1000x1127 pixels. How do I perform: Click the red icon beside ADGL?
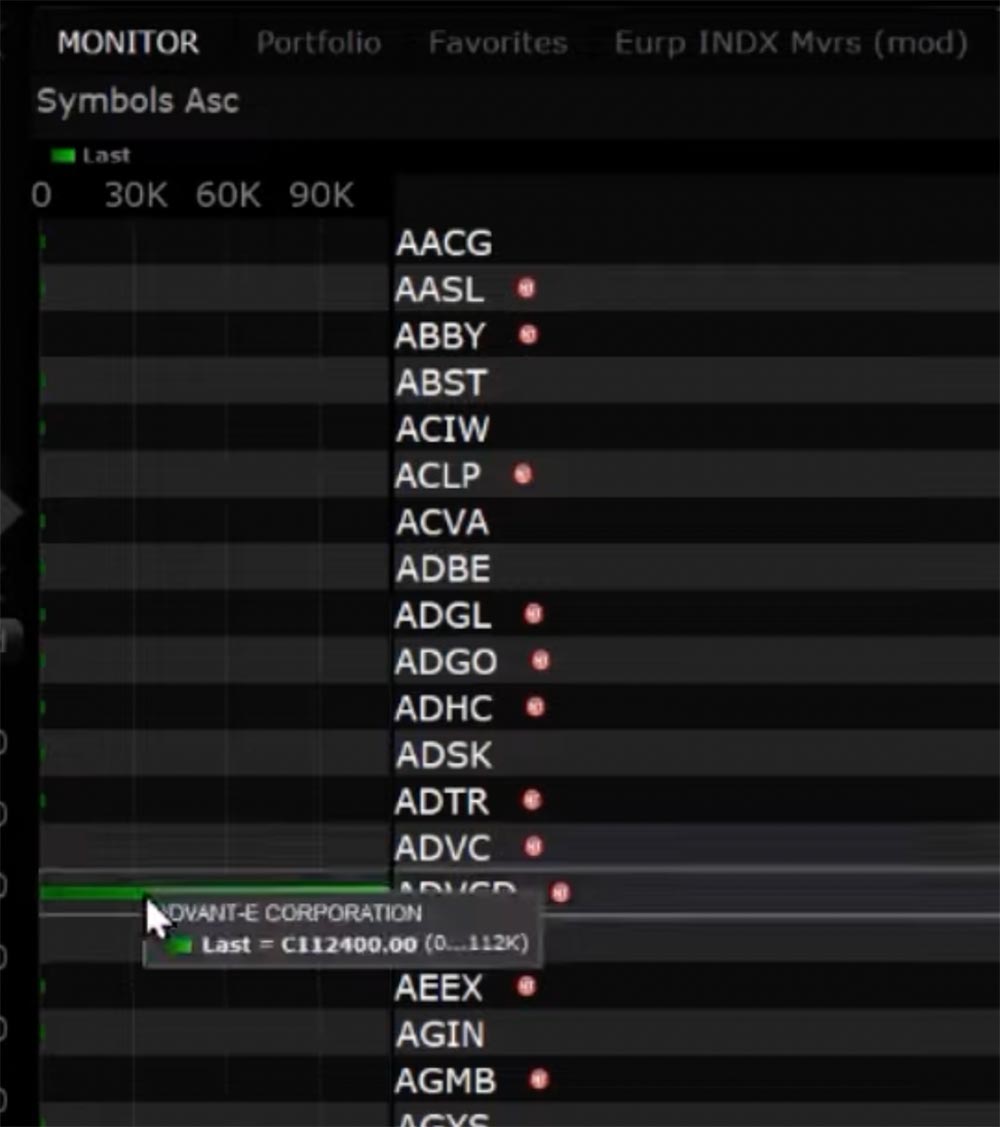533,614
